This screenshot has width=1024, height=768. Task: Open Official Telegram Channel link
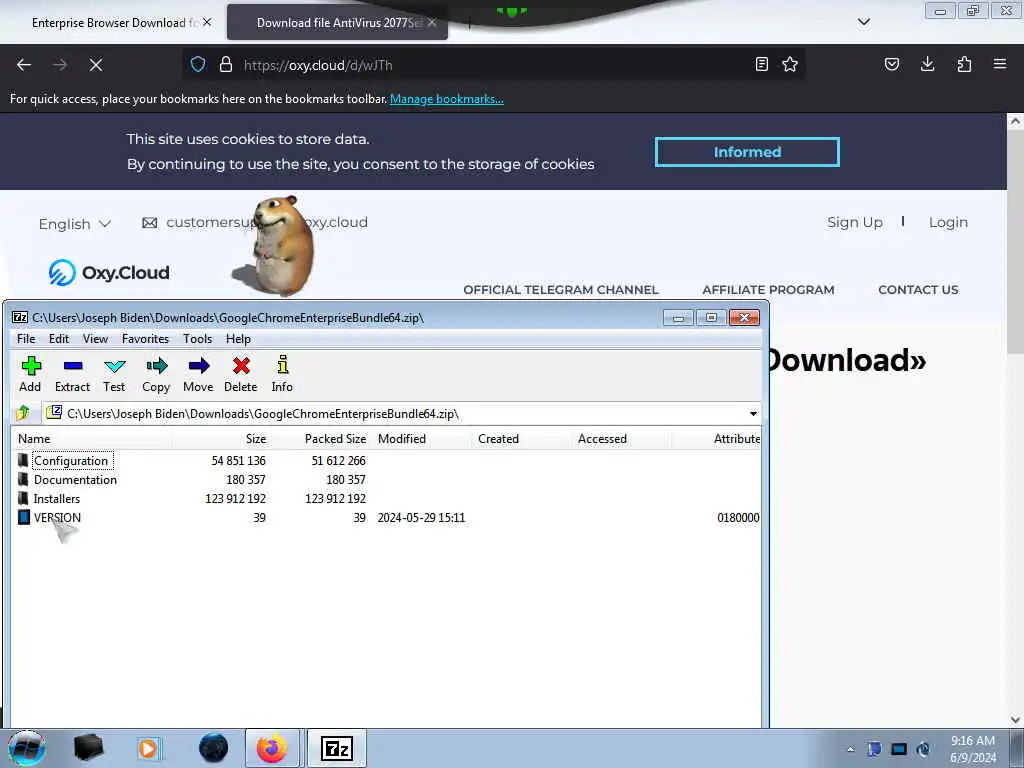(561, 289)
